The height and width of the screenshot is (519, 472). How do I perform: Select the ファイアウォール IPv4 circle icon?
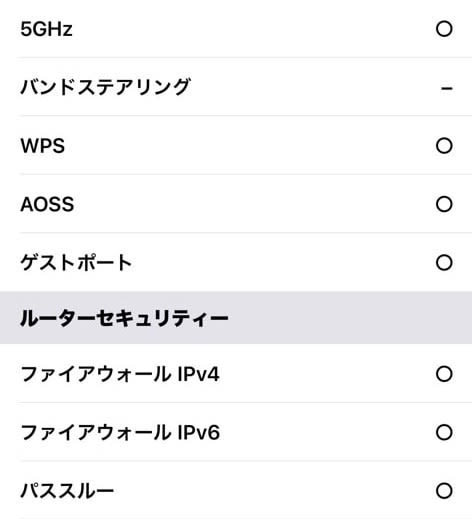(444, 374)
